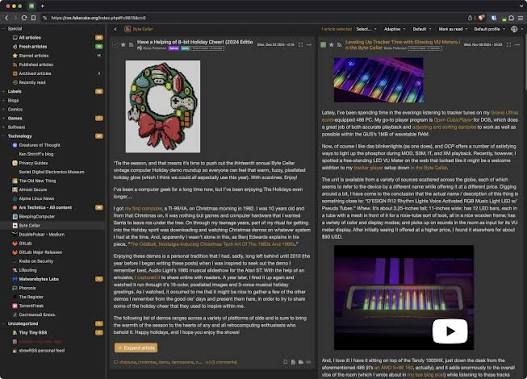Screen dimensions: 527x379
Task: Open the Adaptive view mode dropdown
Action: 395,29
